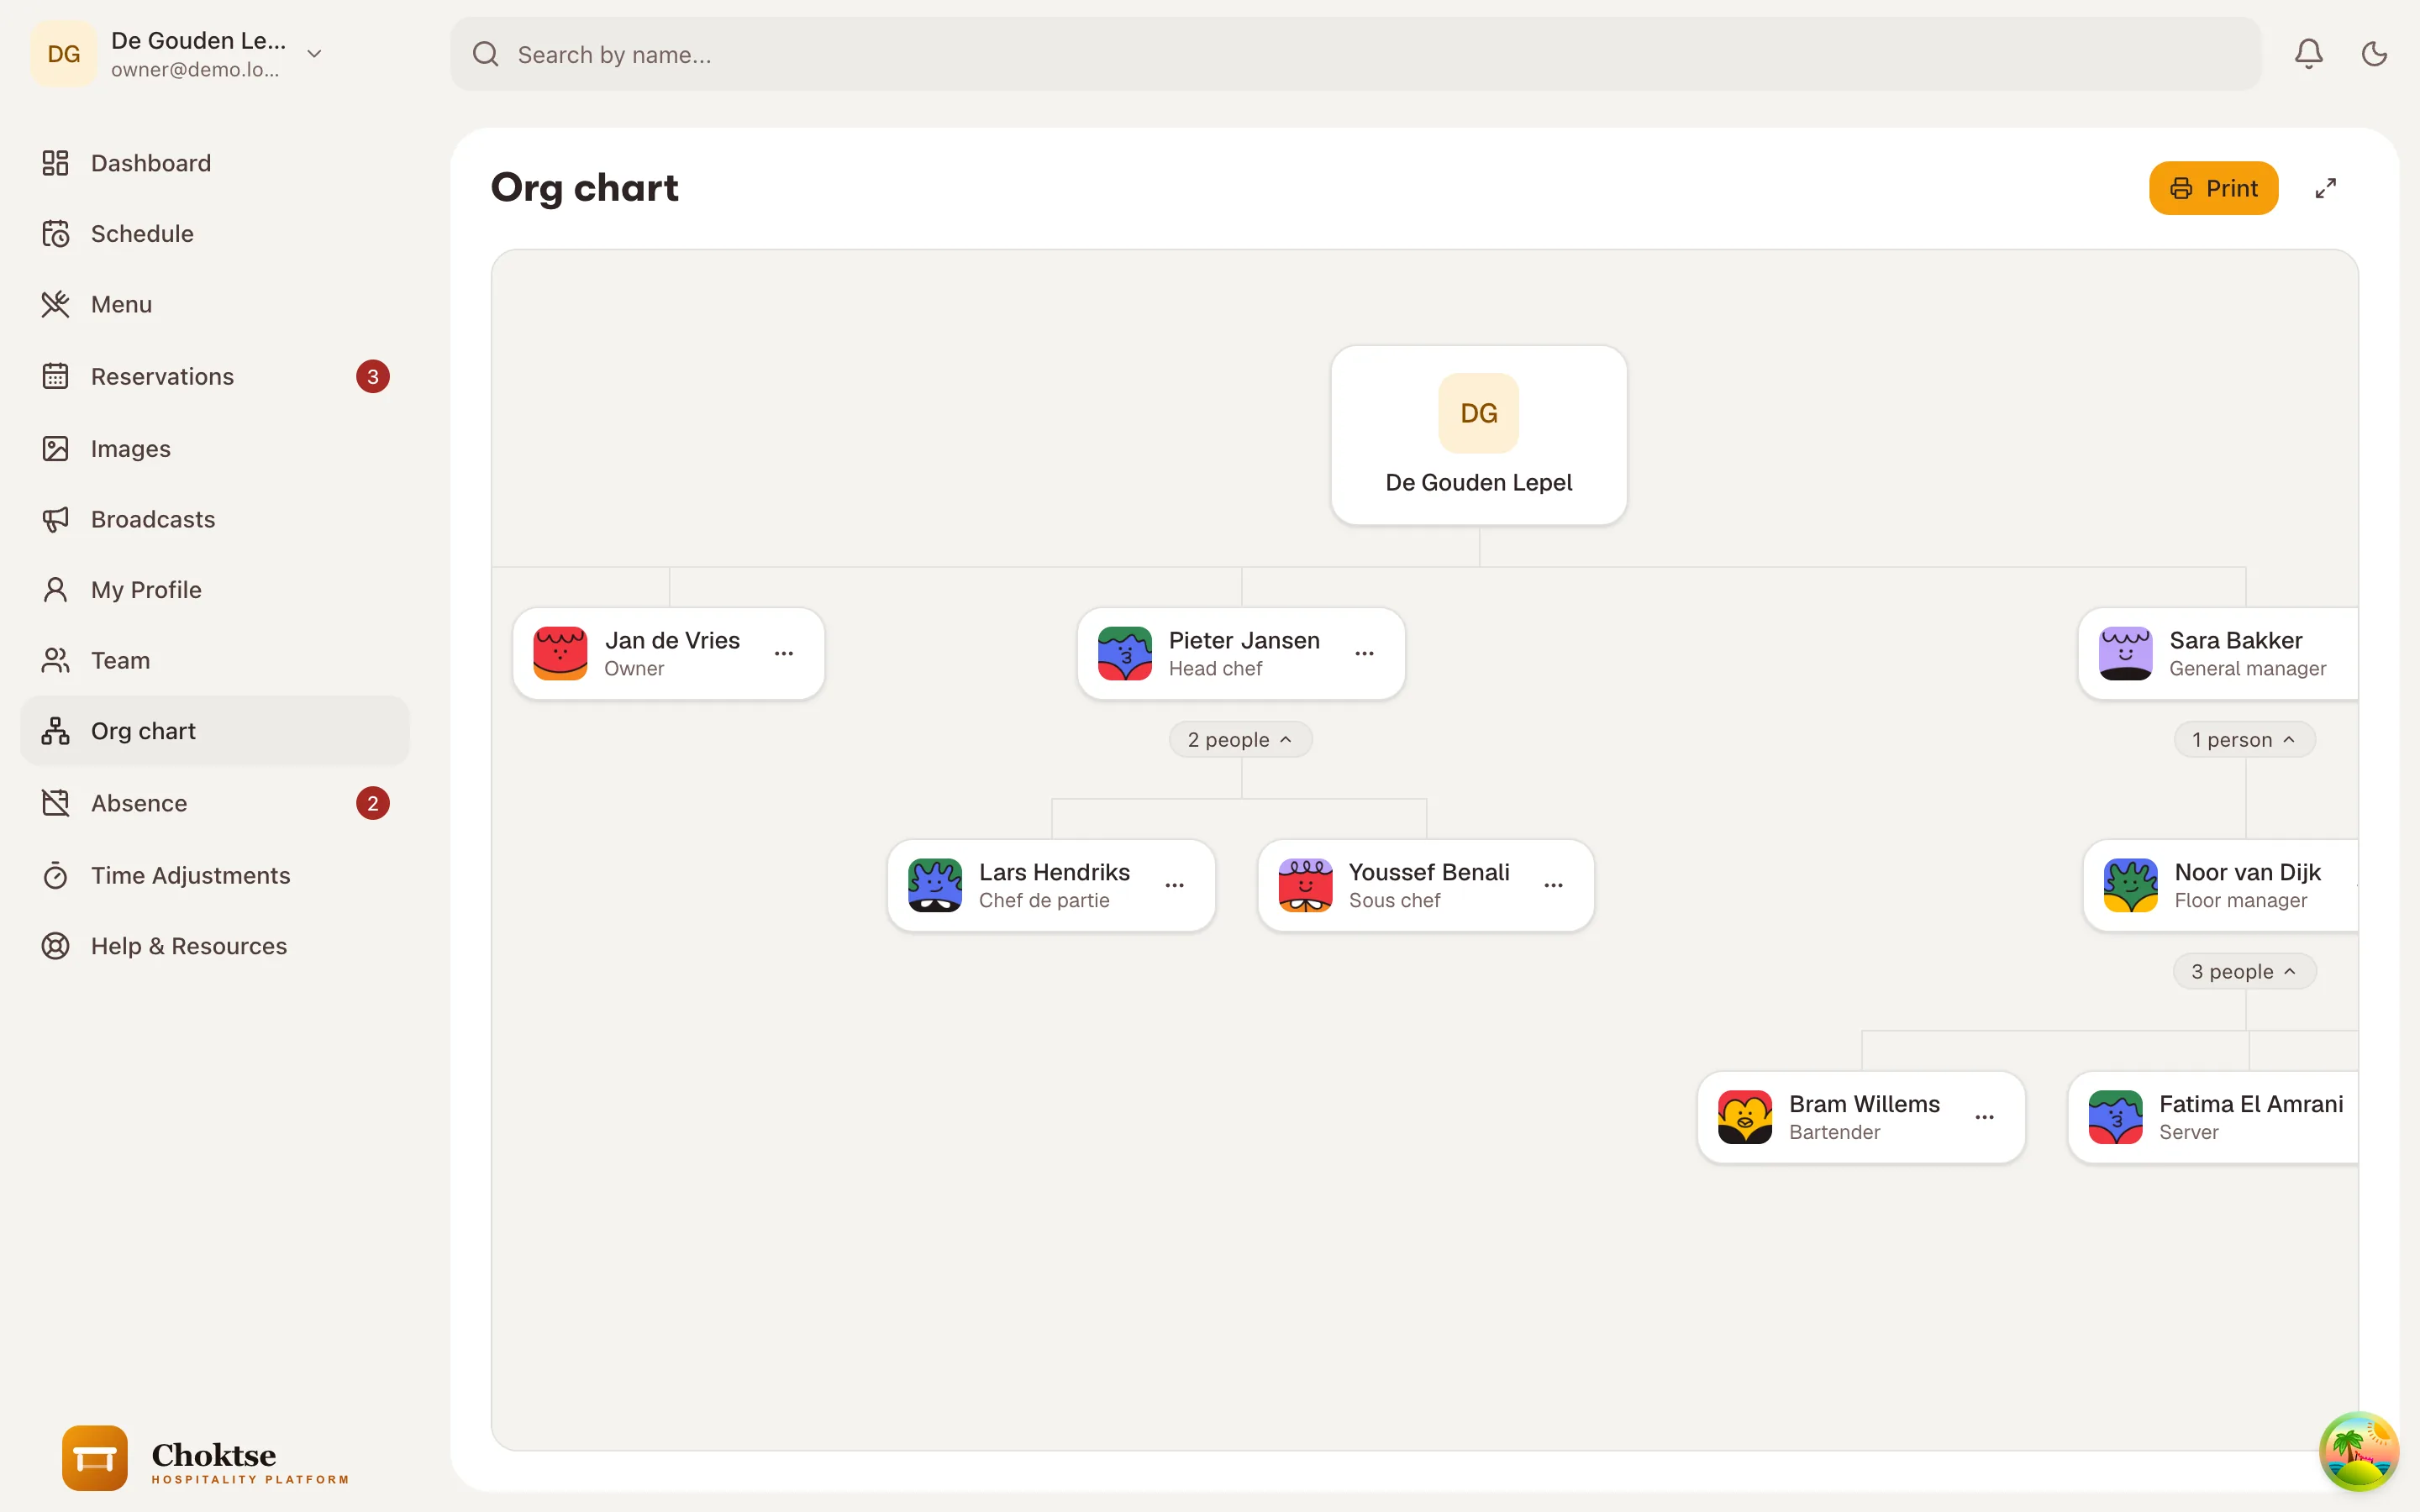2420x1512 pixels.
Task: Click Fatima El Amrani avatar
Action: (2115, 1117)
